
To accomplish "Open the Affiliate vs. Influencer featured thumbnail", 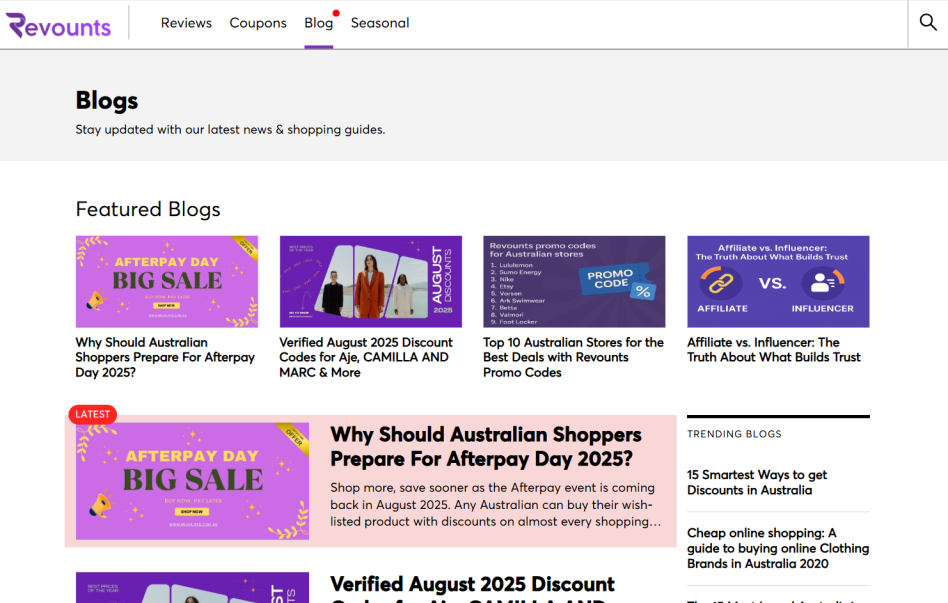I will (778, 282).
